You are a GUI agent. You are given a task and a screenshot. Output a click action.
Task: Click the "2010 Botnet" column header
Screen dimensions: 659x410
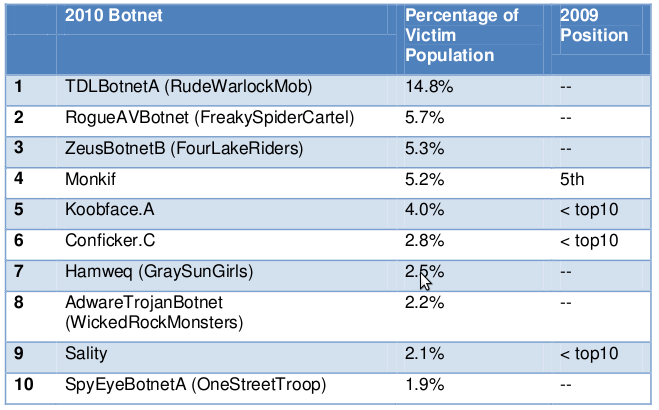coord(113,16)
